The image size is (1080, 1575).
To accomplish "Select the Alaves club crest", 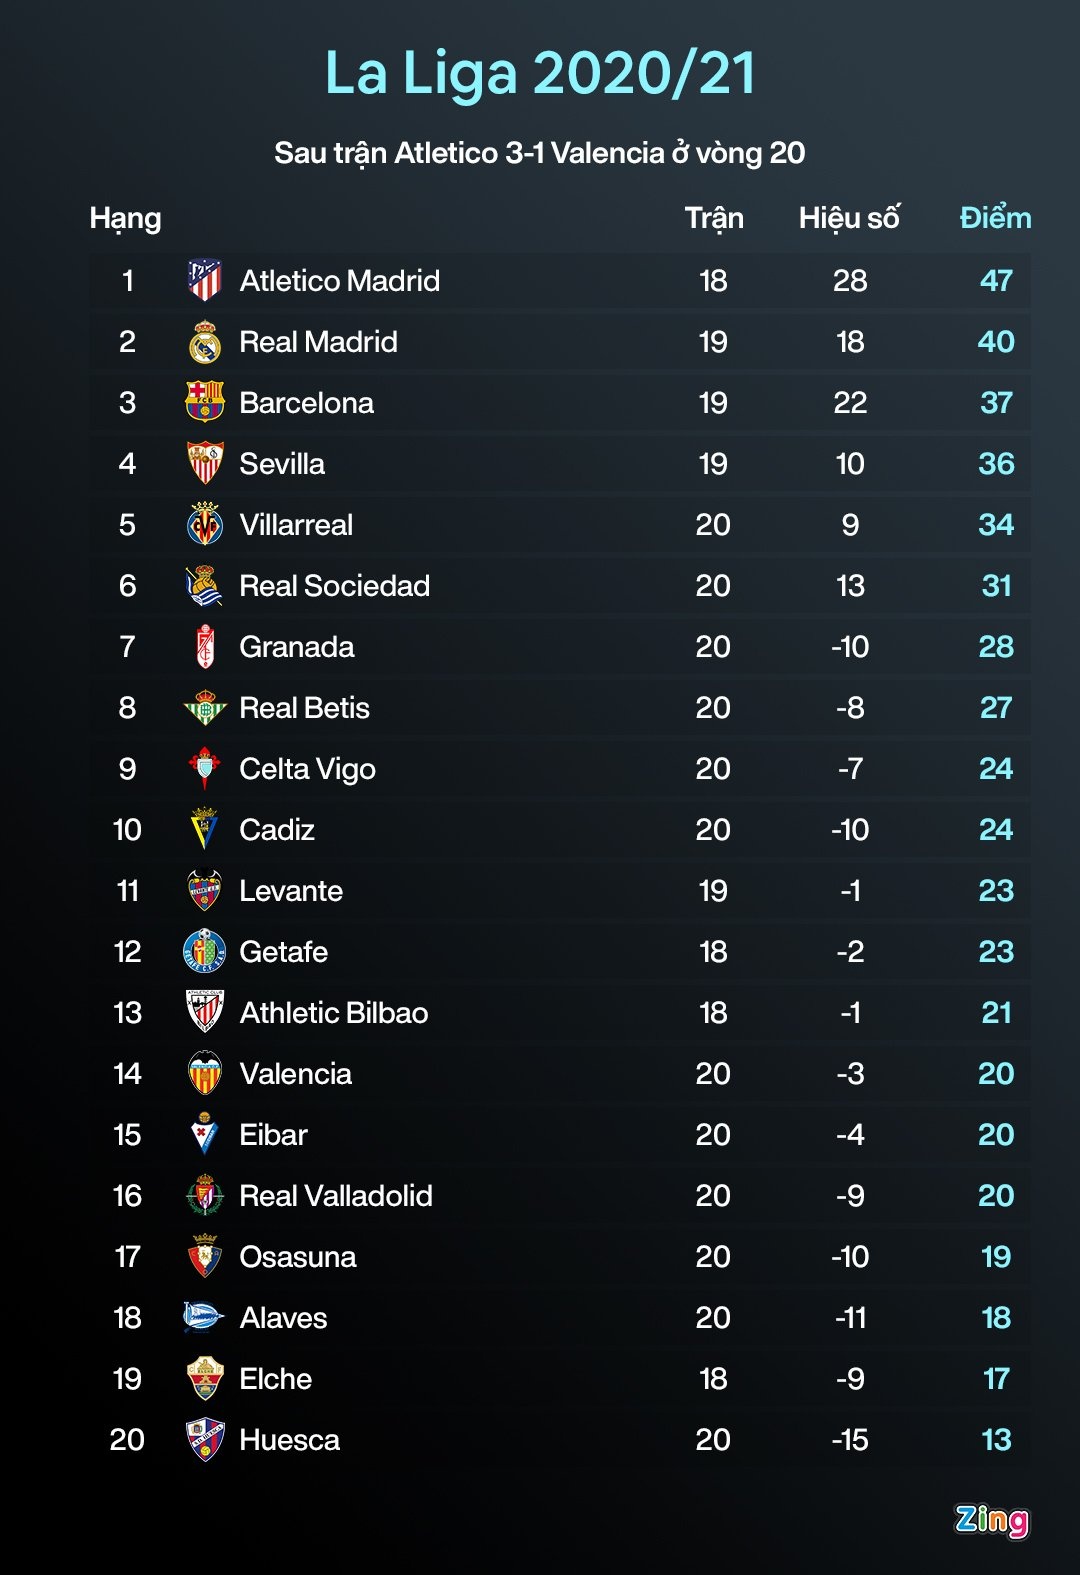I will (x=203, y=1318).
